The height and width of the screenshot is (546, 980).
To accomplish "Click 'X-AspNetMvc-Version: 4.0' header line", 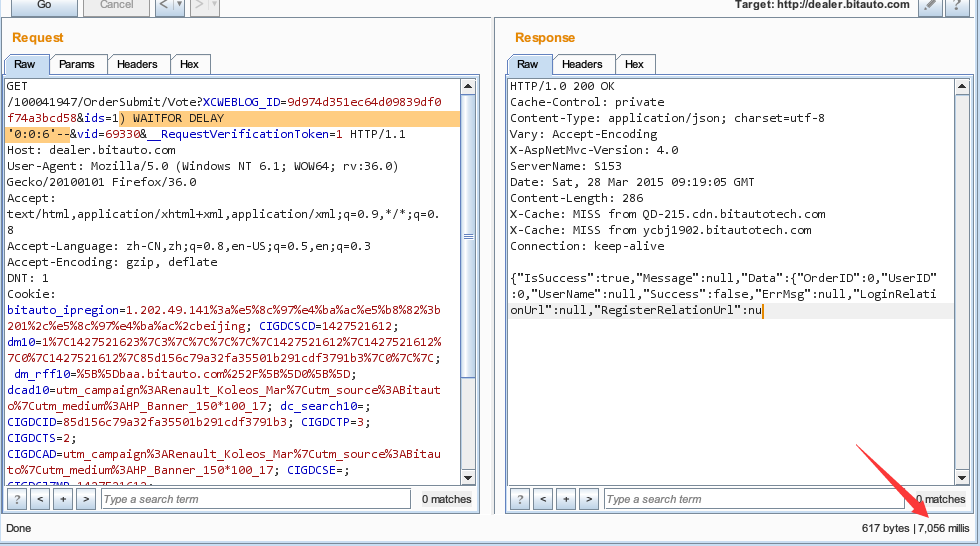I will (x=594, y=150).
